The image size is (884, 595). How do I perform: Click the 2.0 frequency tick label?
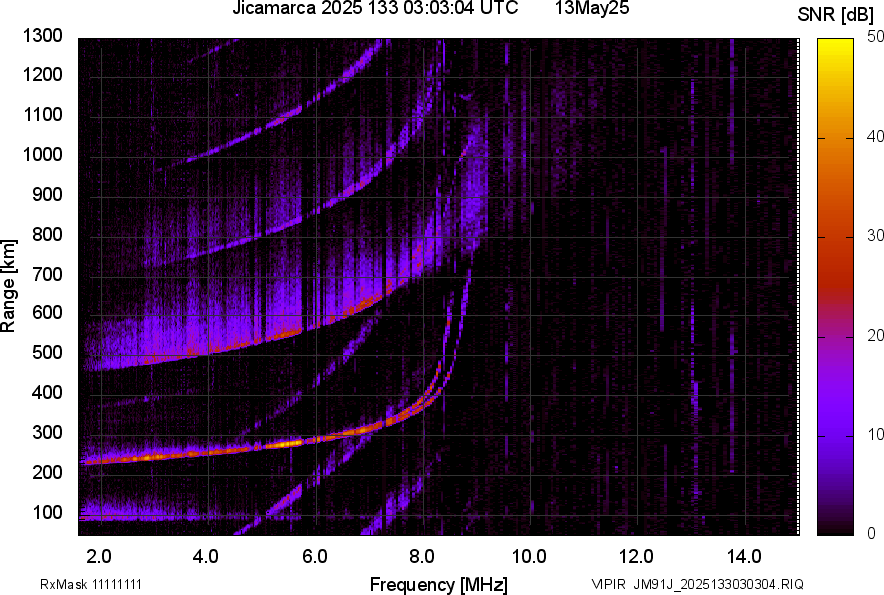(100, 557)
